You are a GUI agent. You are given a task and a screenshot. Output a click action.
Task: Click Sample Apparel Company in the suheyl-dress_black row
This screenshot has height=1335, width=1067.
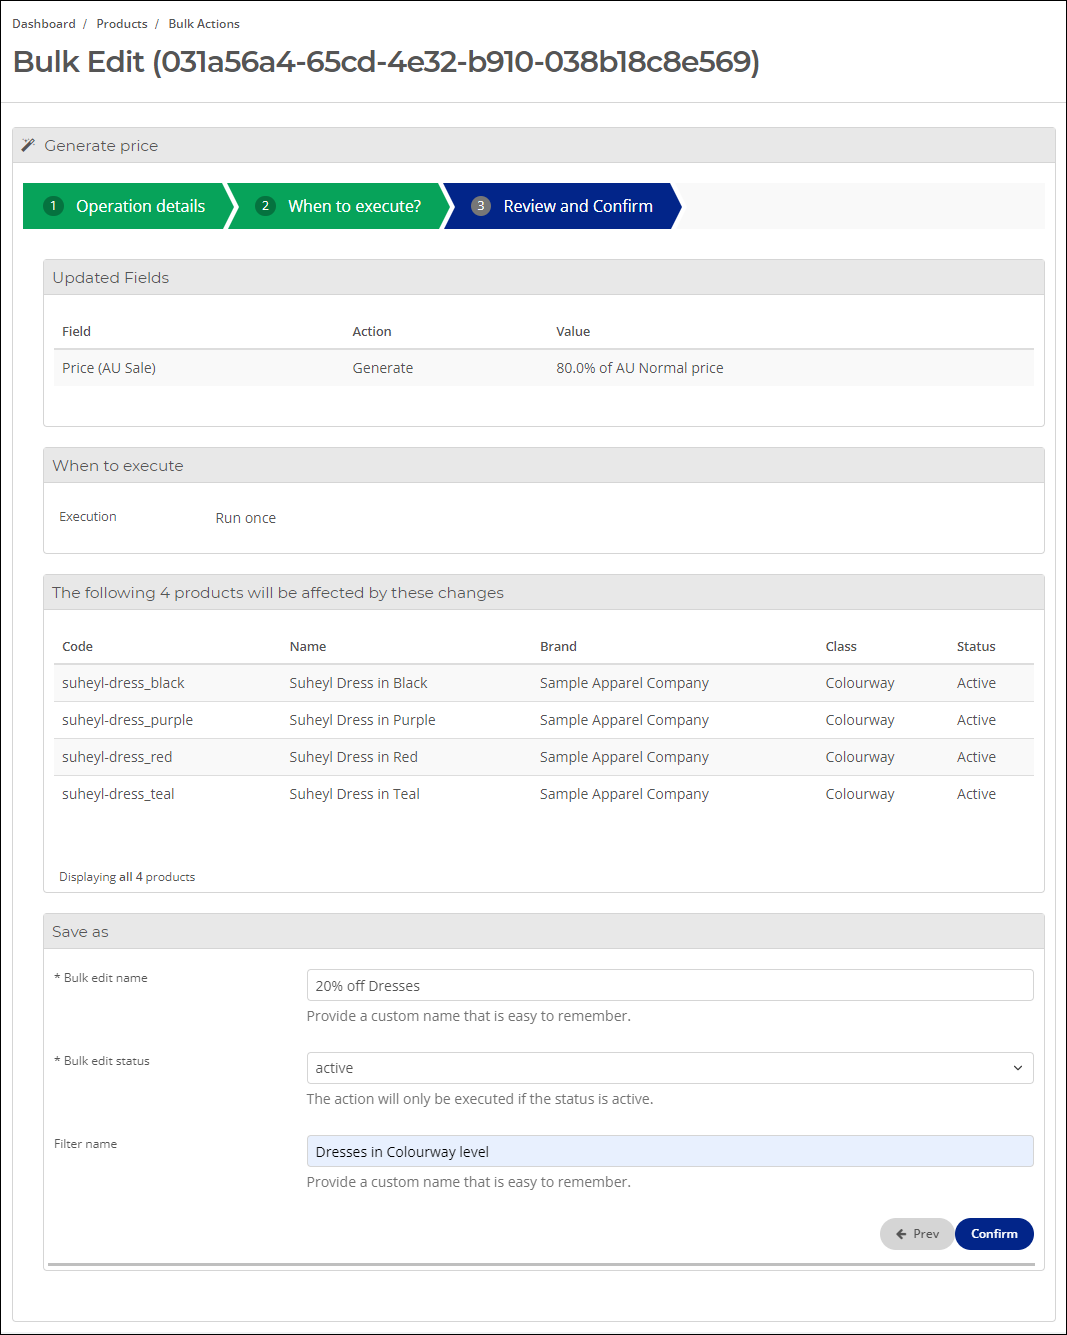pos(624,683)
